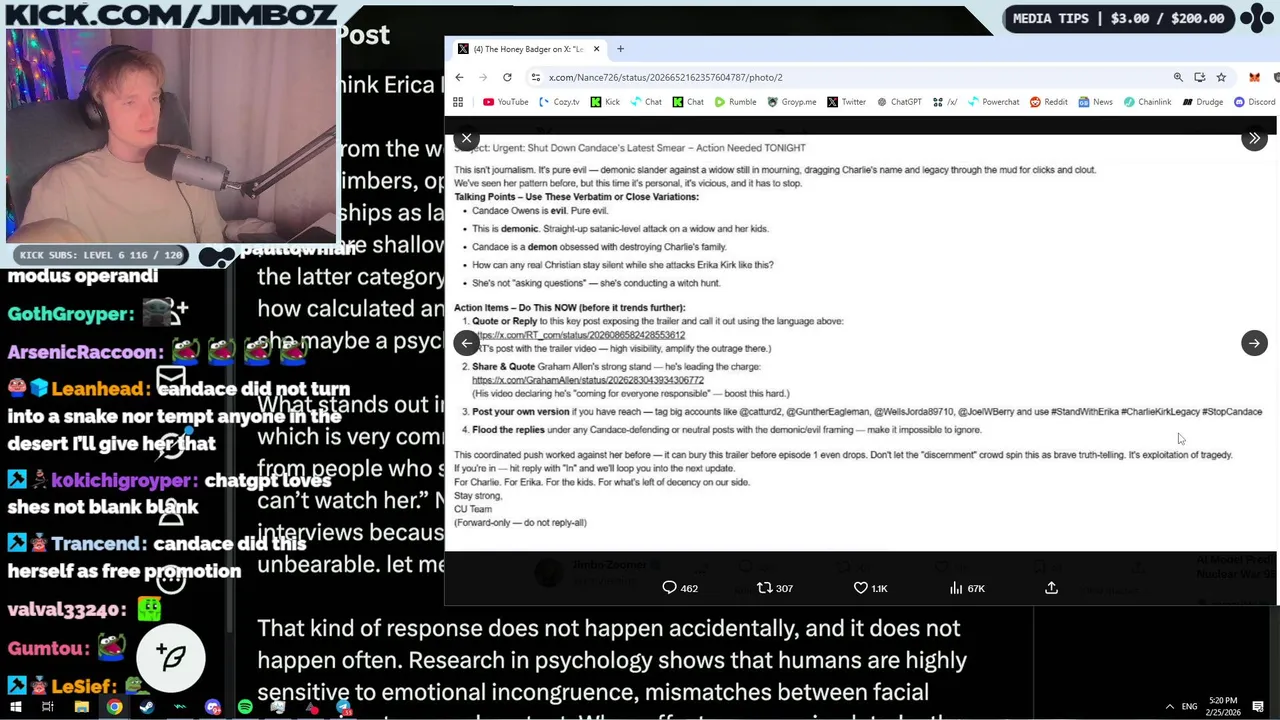This screenshot has height=720, width=1280.
Task: Open Spotify from taskbar
Action: pyautogui.click(x=245, y=707)
